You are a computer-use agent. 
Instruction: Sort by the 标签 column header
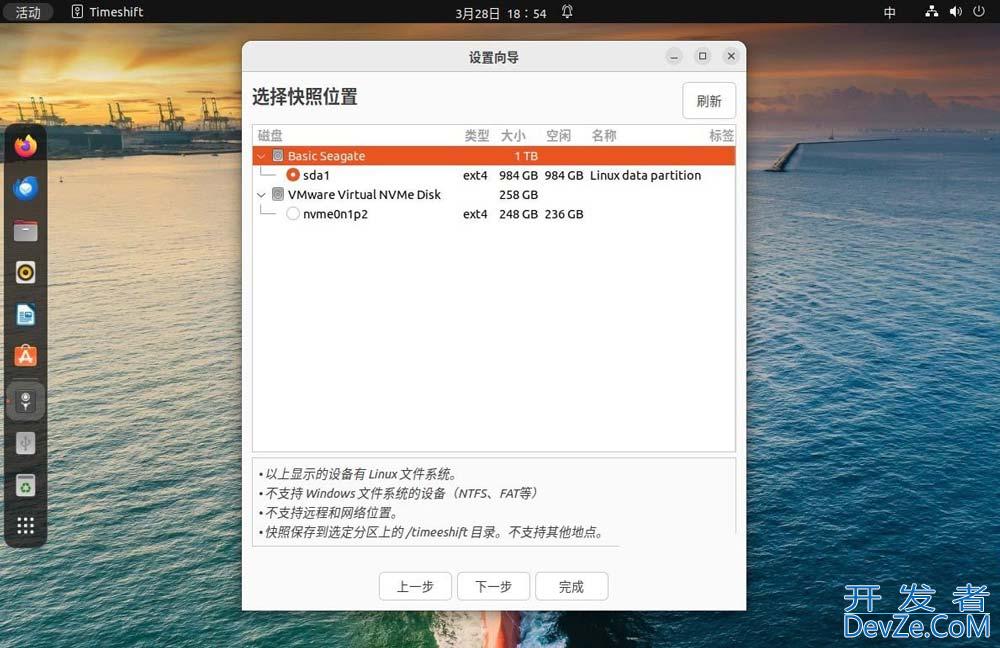(722, 135)
